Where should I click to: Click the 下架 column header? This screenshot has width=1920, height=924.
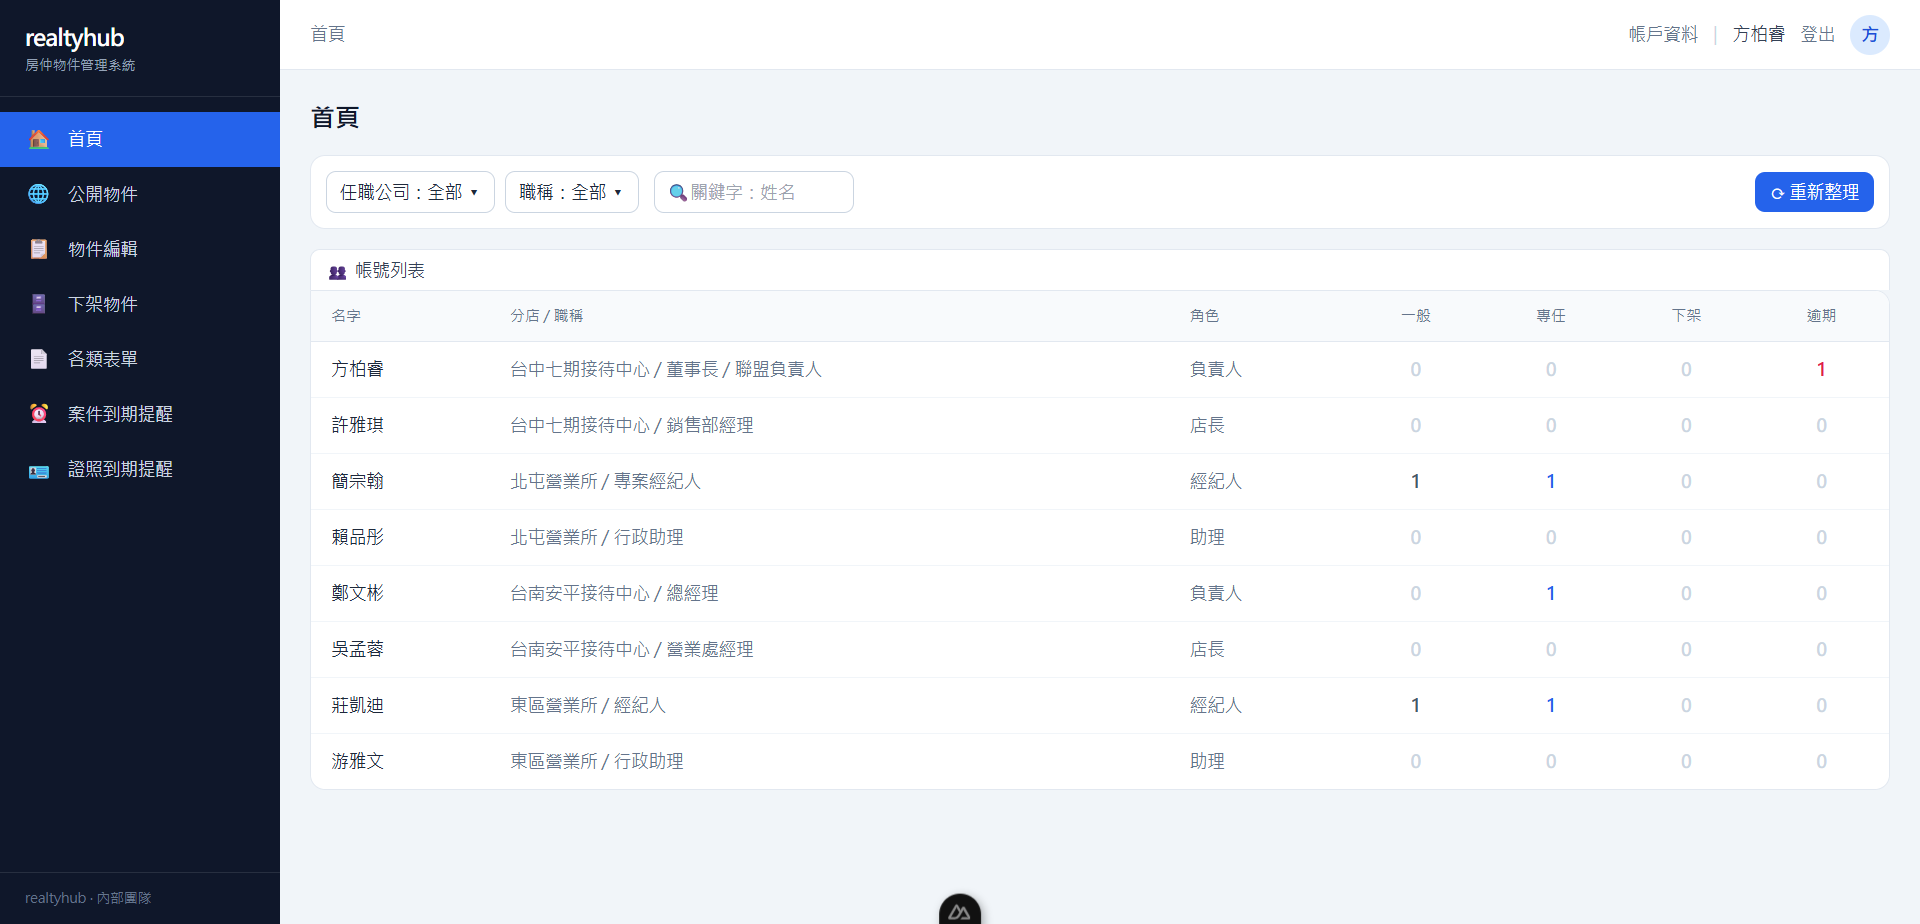(x=1686, y=316)
